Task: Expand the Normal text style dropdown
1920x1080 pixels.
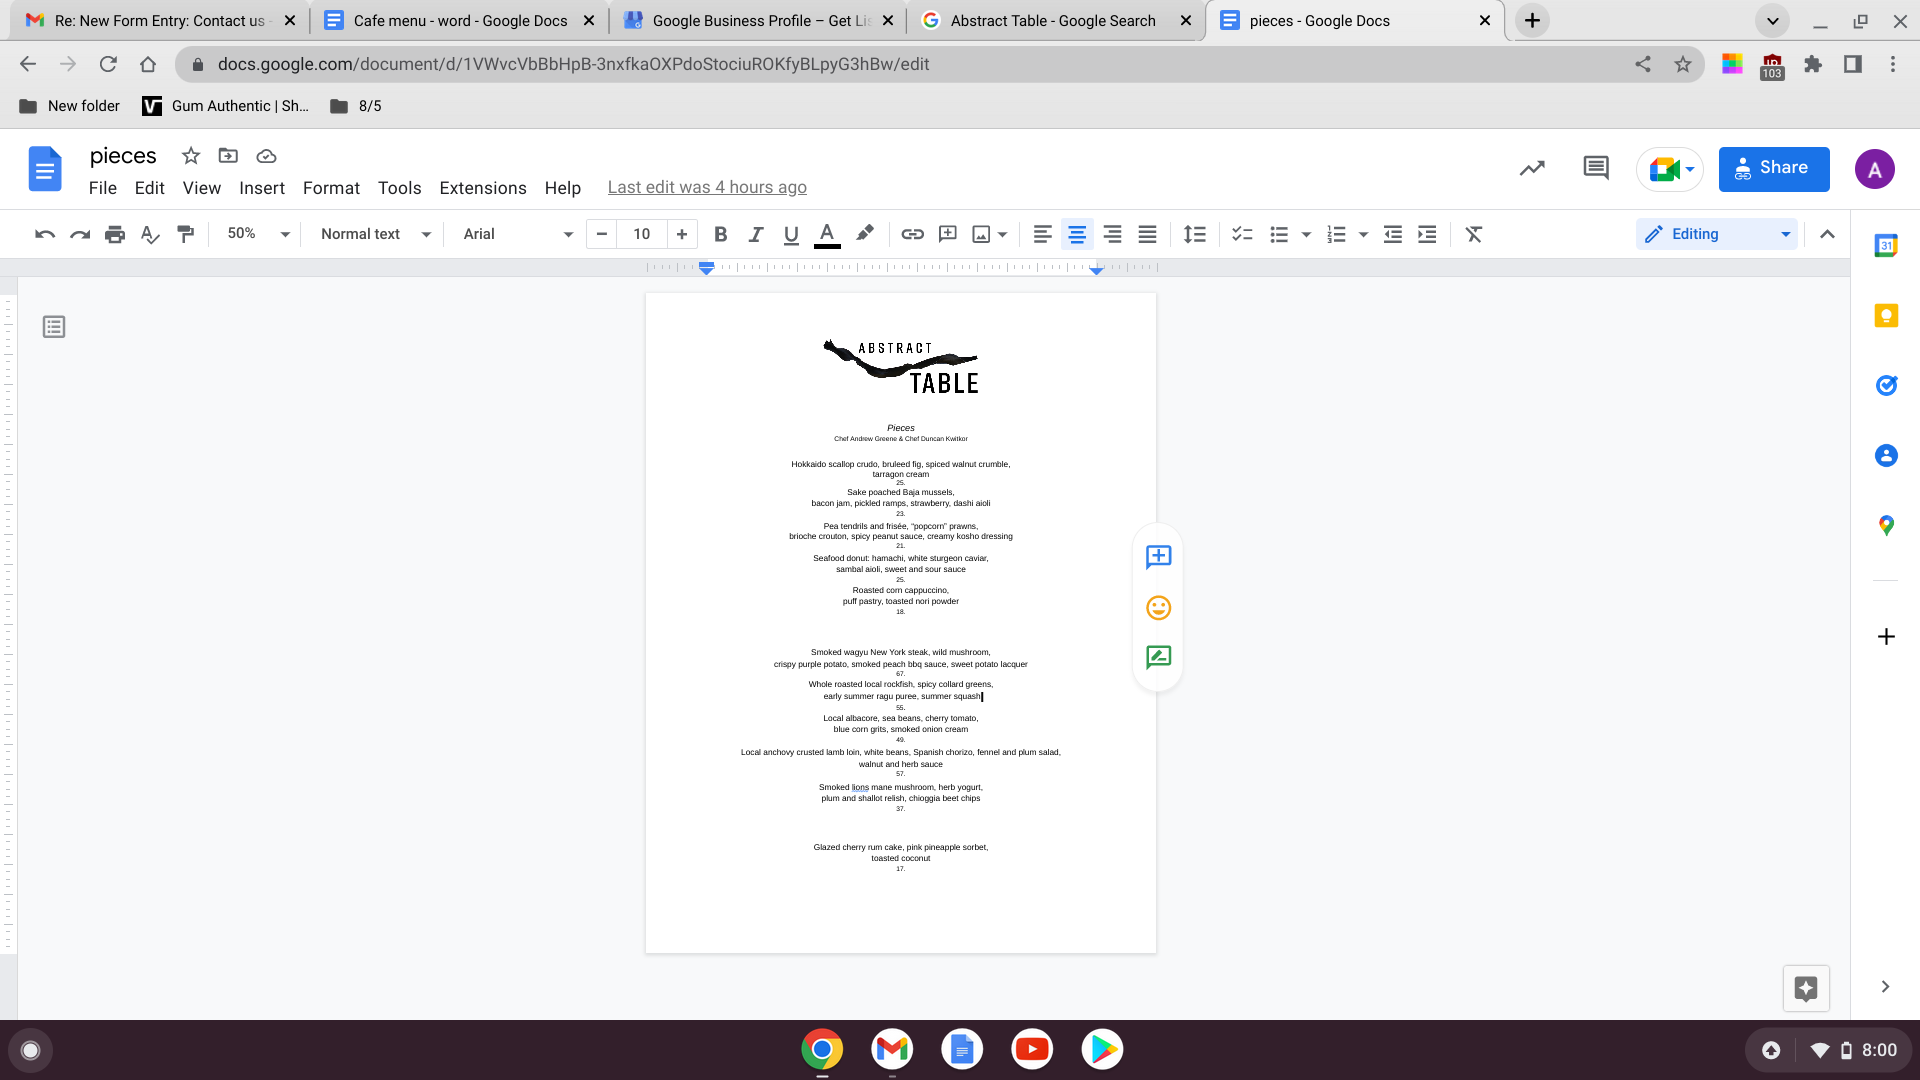Action: (x=375, y=234)
